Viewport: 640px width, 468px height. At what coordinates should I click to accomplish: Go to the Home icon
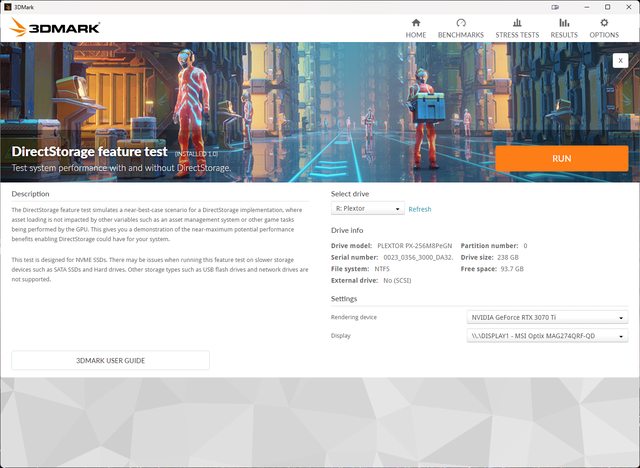[416, 22]
